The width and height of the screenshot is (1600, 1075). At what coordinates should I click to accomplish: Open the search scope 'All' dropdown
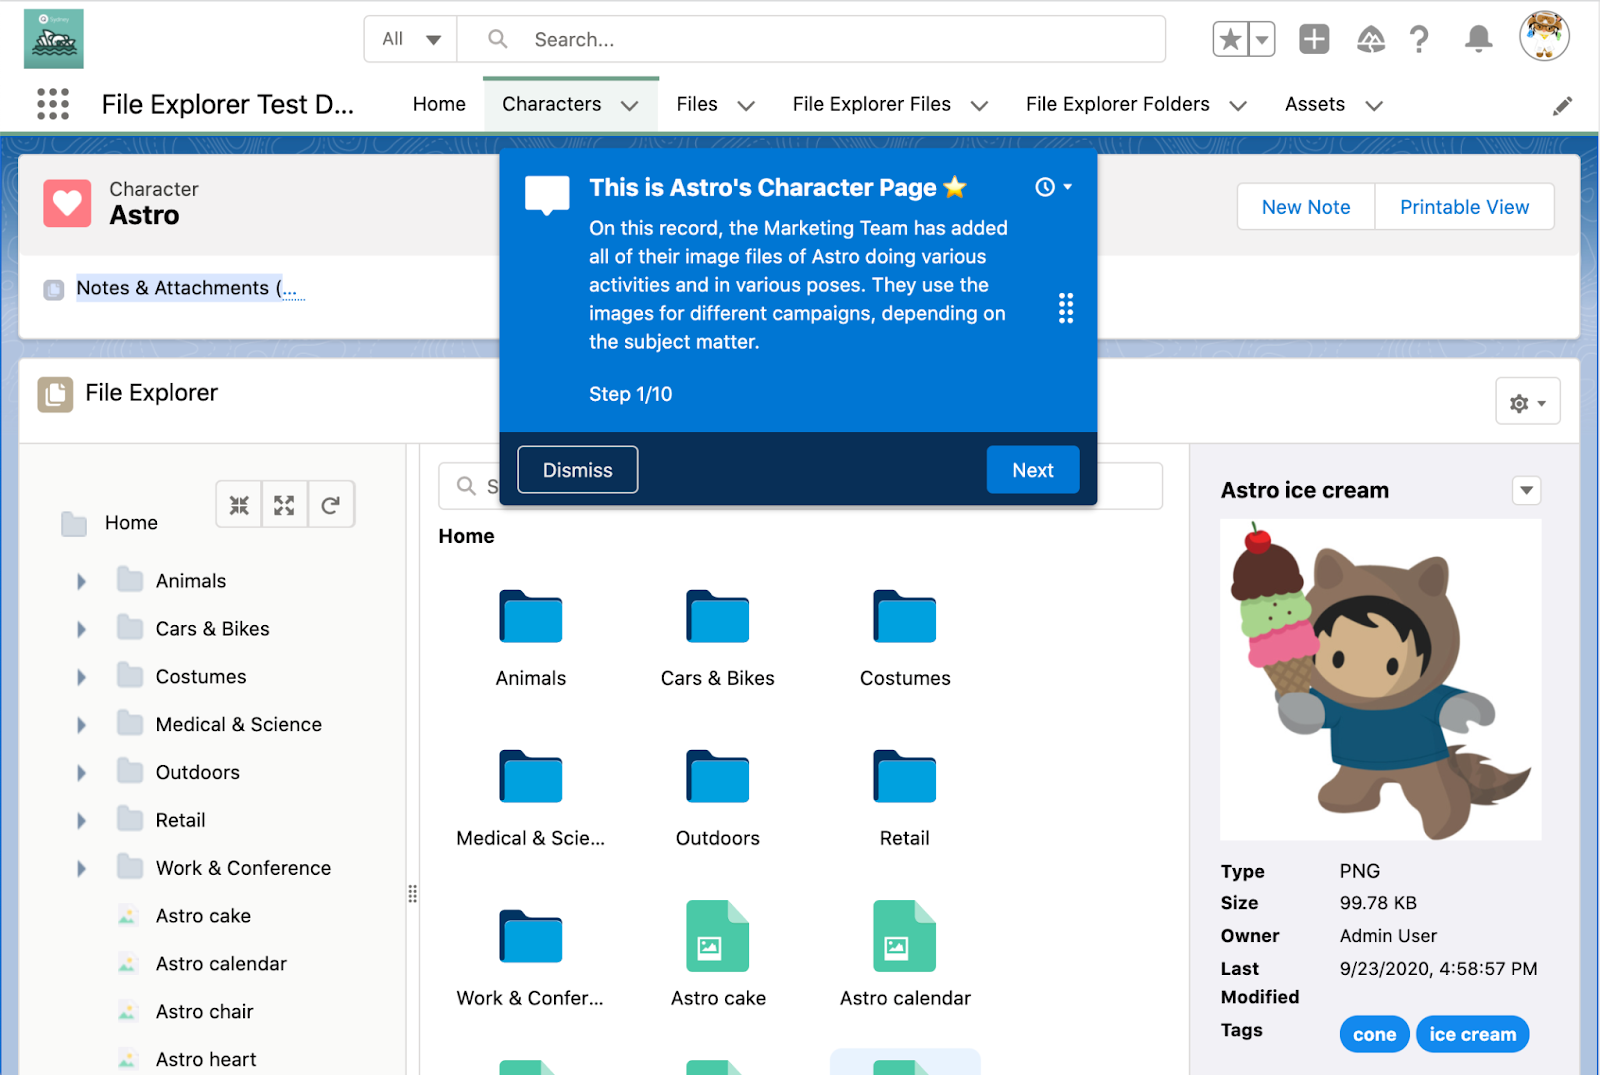coord(411,39)
